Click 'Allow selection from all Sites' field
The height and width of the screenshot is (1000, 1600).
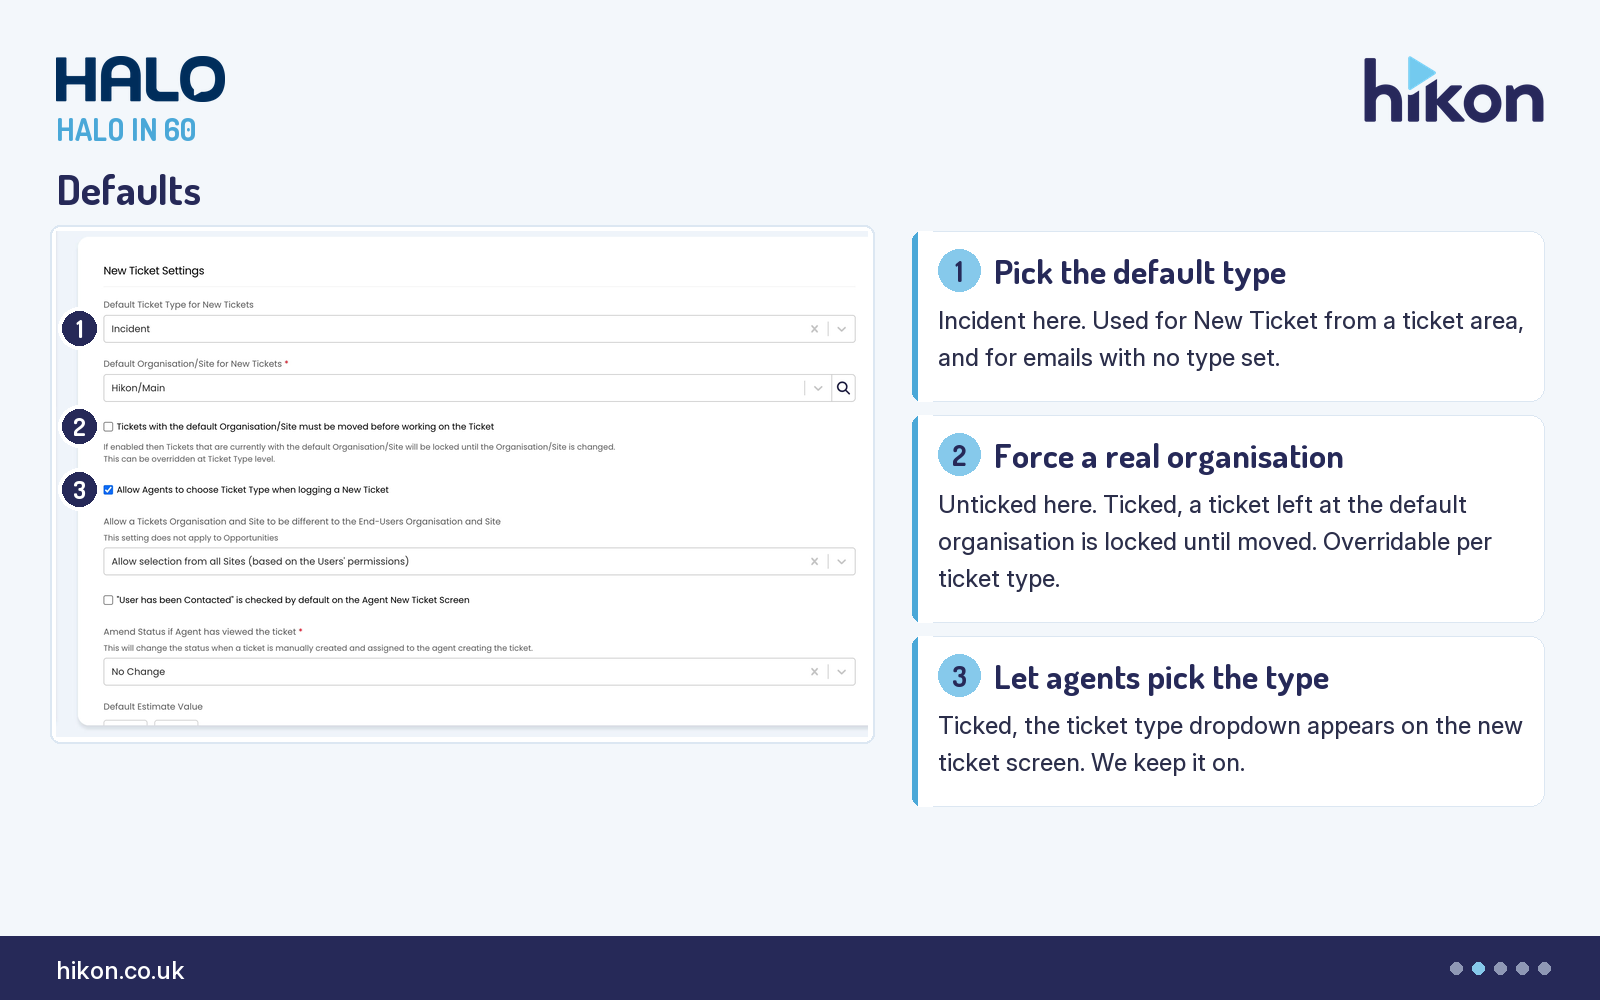479,562
